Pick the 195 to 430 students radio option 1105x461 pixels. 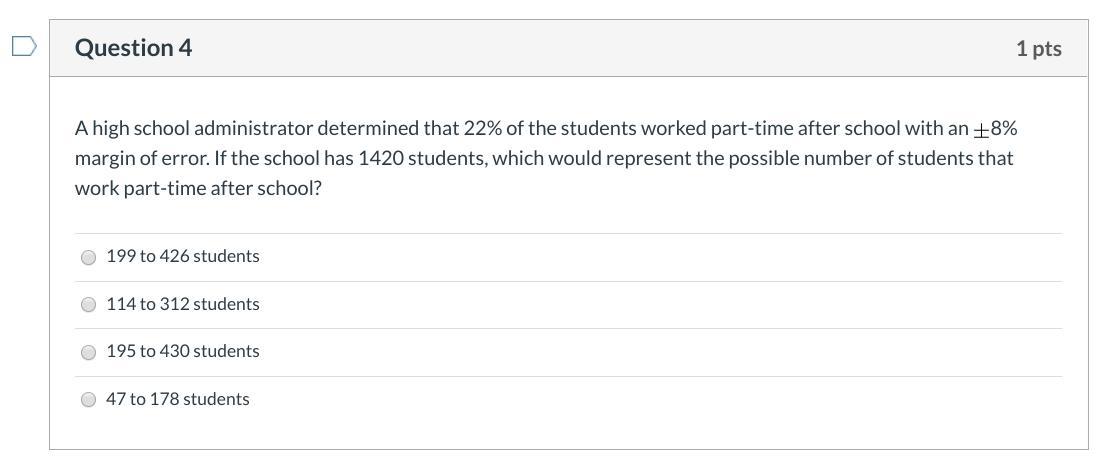[x=88, y=352]
